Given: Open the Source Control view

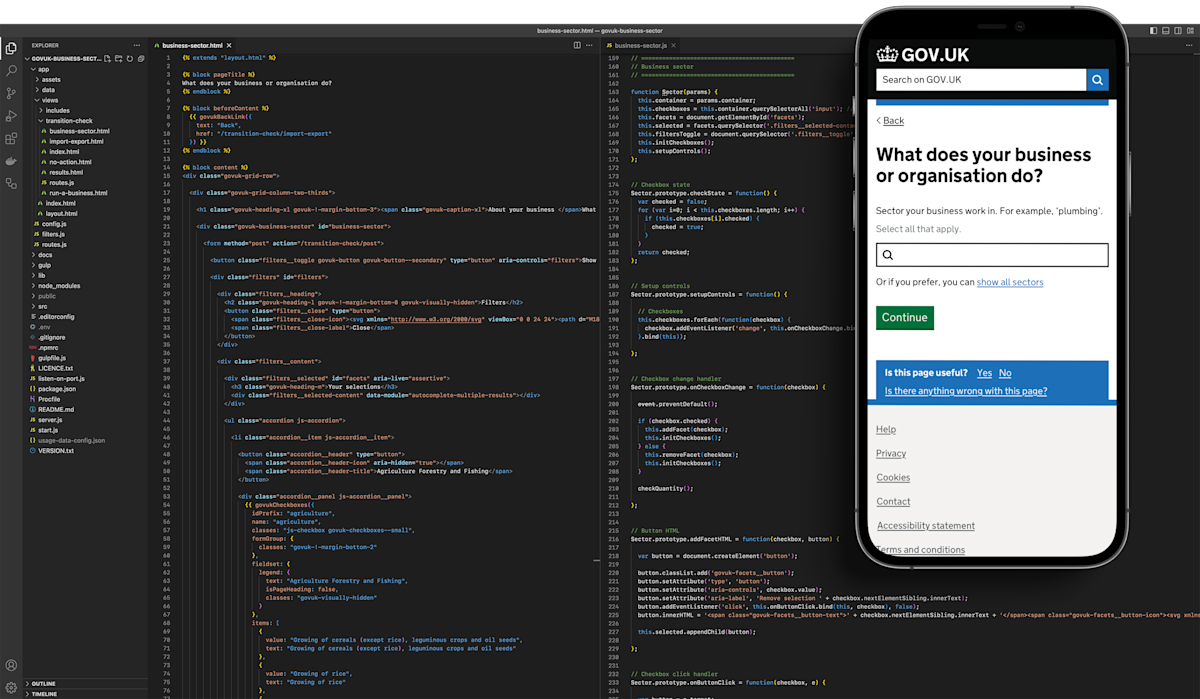Looking at the screenshot, I should 11,93.
